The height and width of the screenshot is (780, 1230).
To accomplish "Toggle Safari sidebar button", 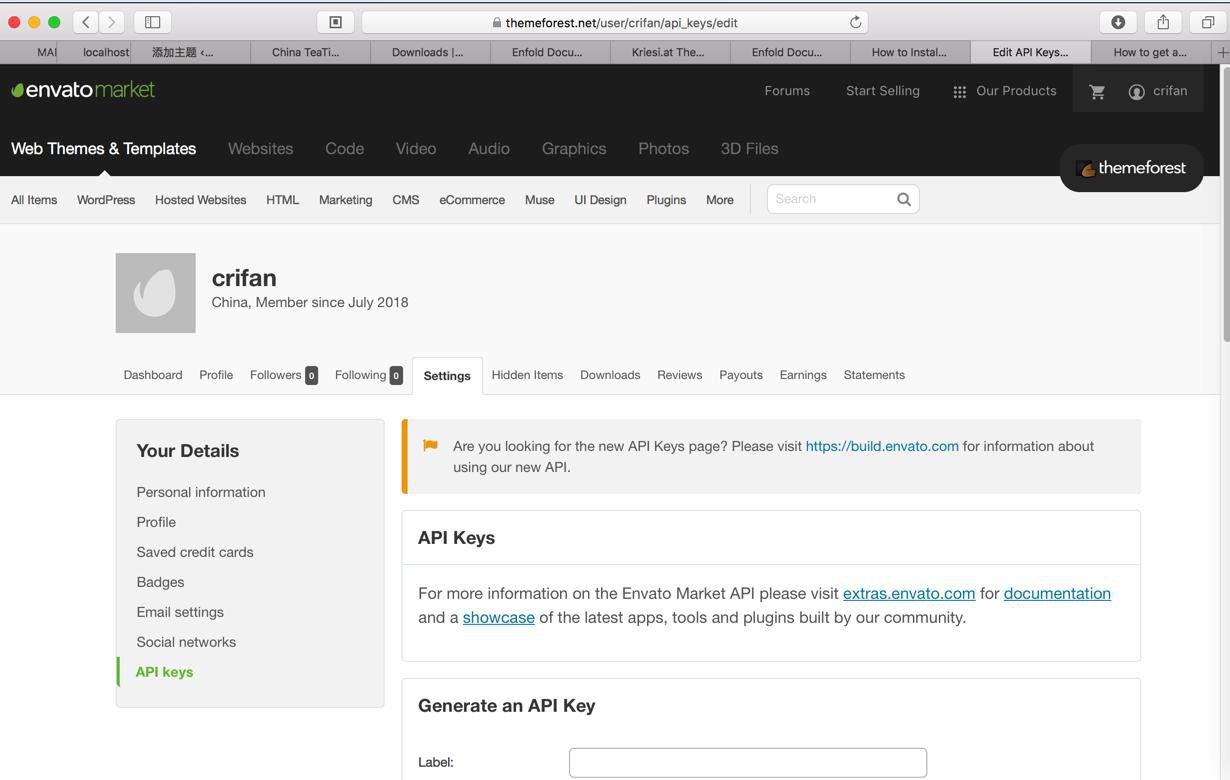I will coord(153,22).
